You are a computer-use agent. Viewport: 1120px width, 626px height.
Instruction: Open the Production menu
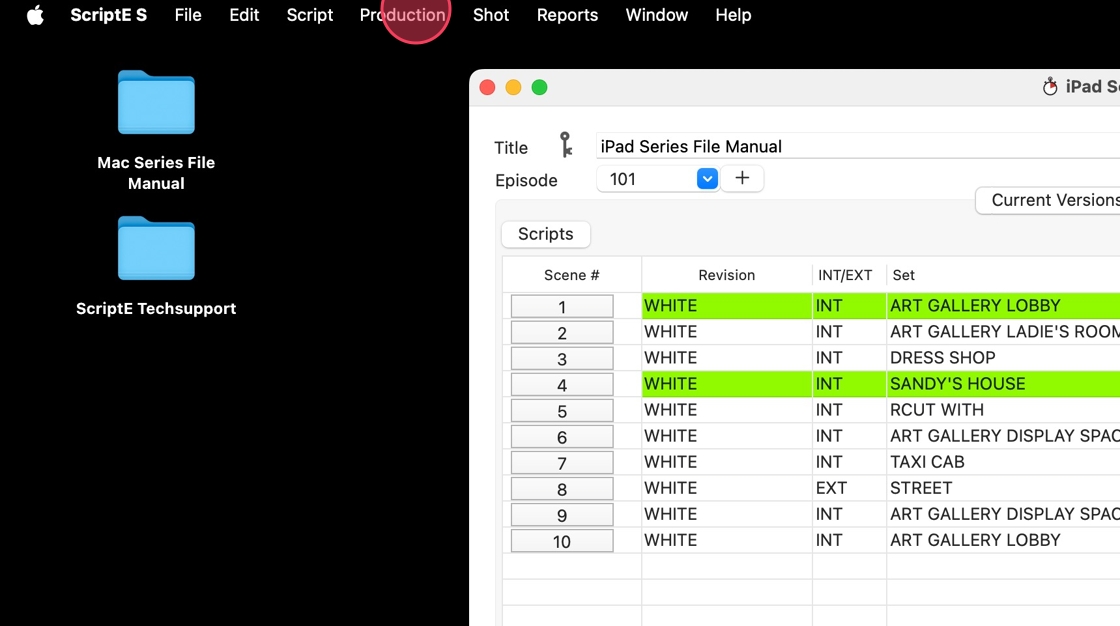[x=403, y=15]
